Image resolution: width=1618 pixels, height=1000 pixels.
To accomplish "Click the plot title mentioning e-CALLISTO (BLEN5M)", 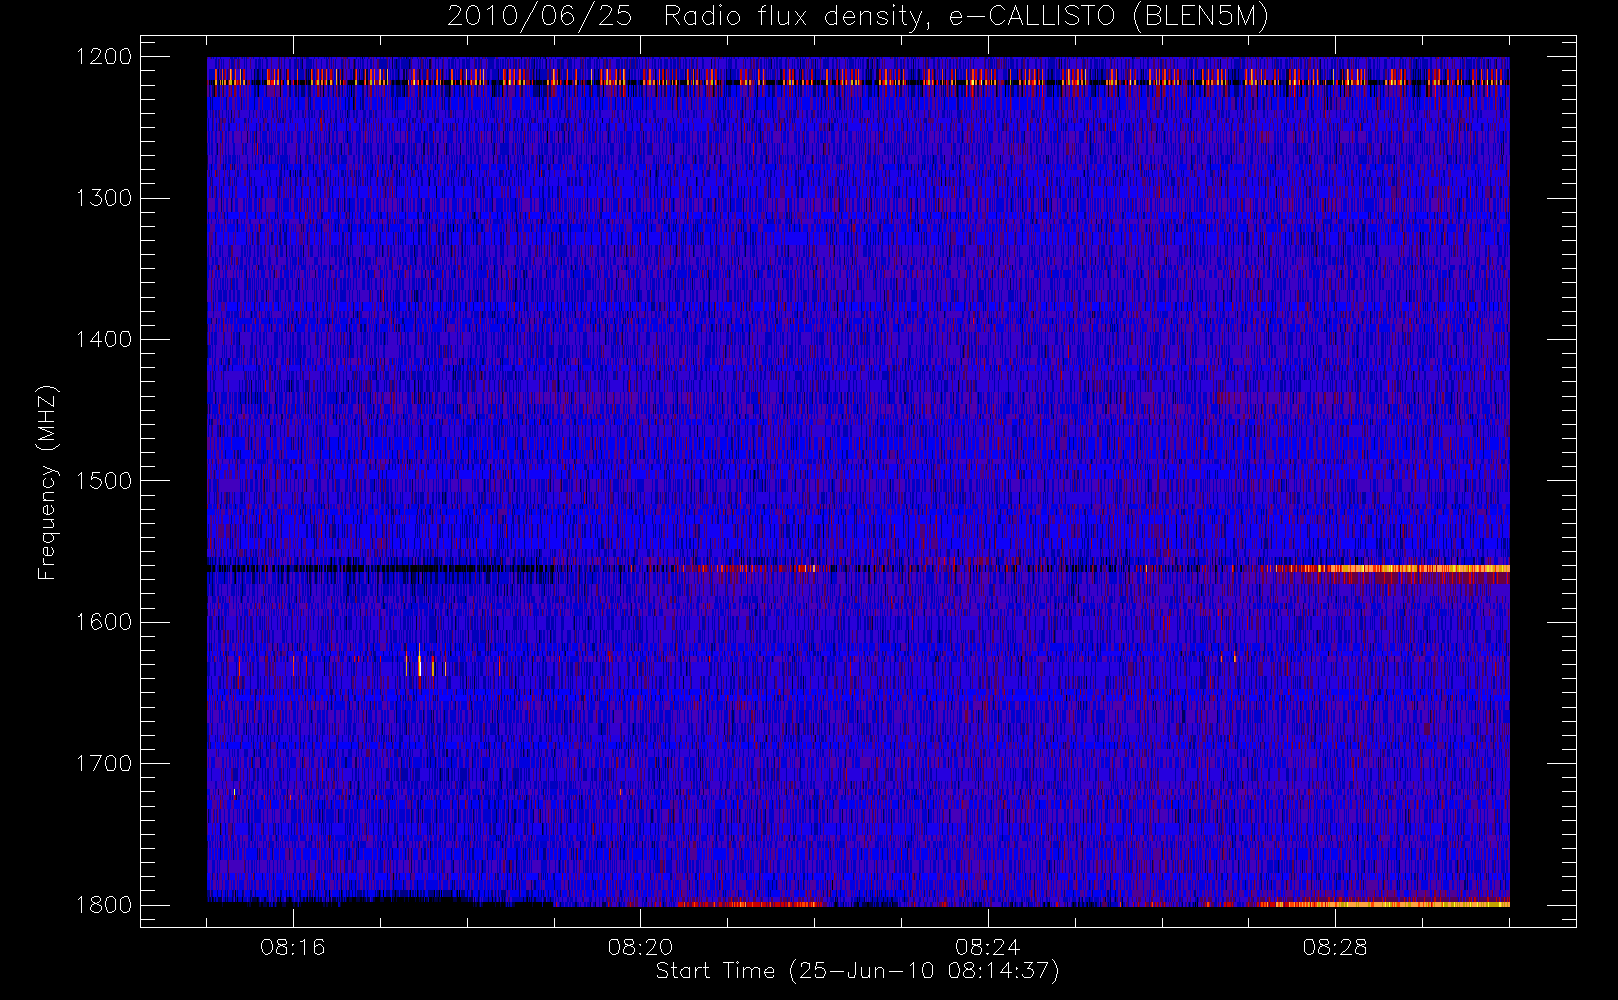I will coord(858,17).
